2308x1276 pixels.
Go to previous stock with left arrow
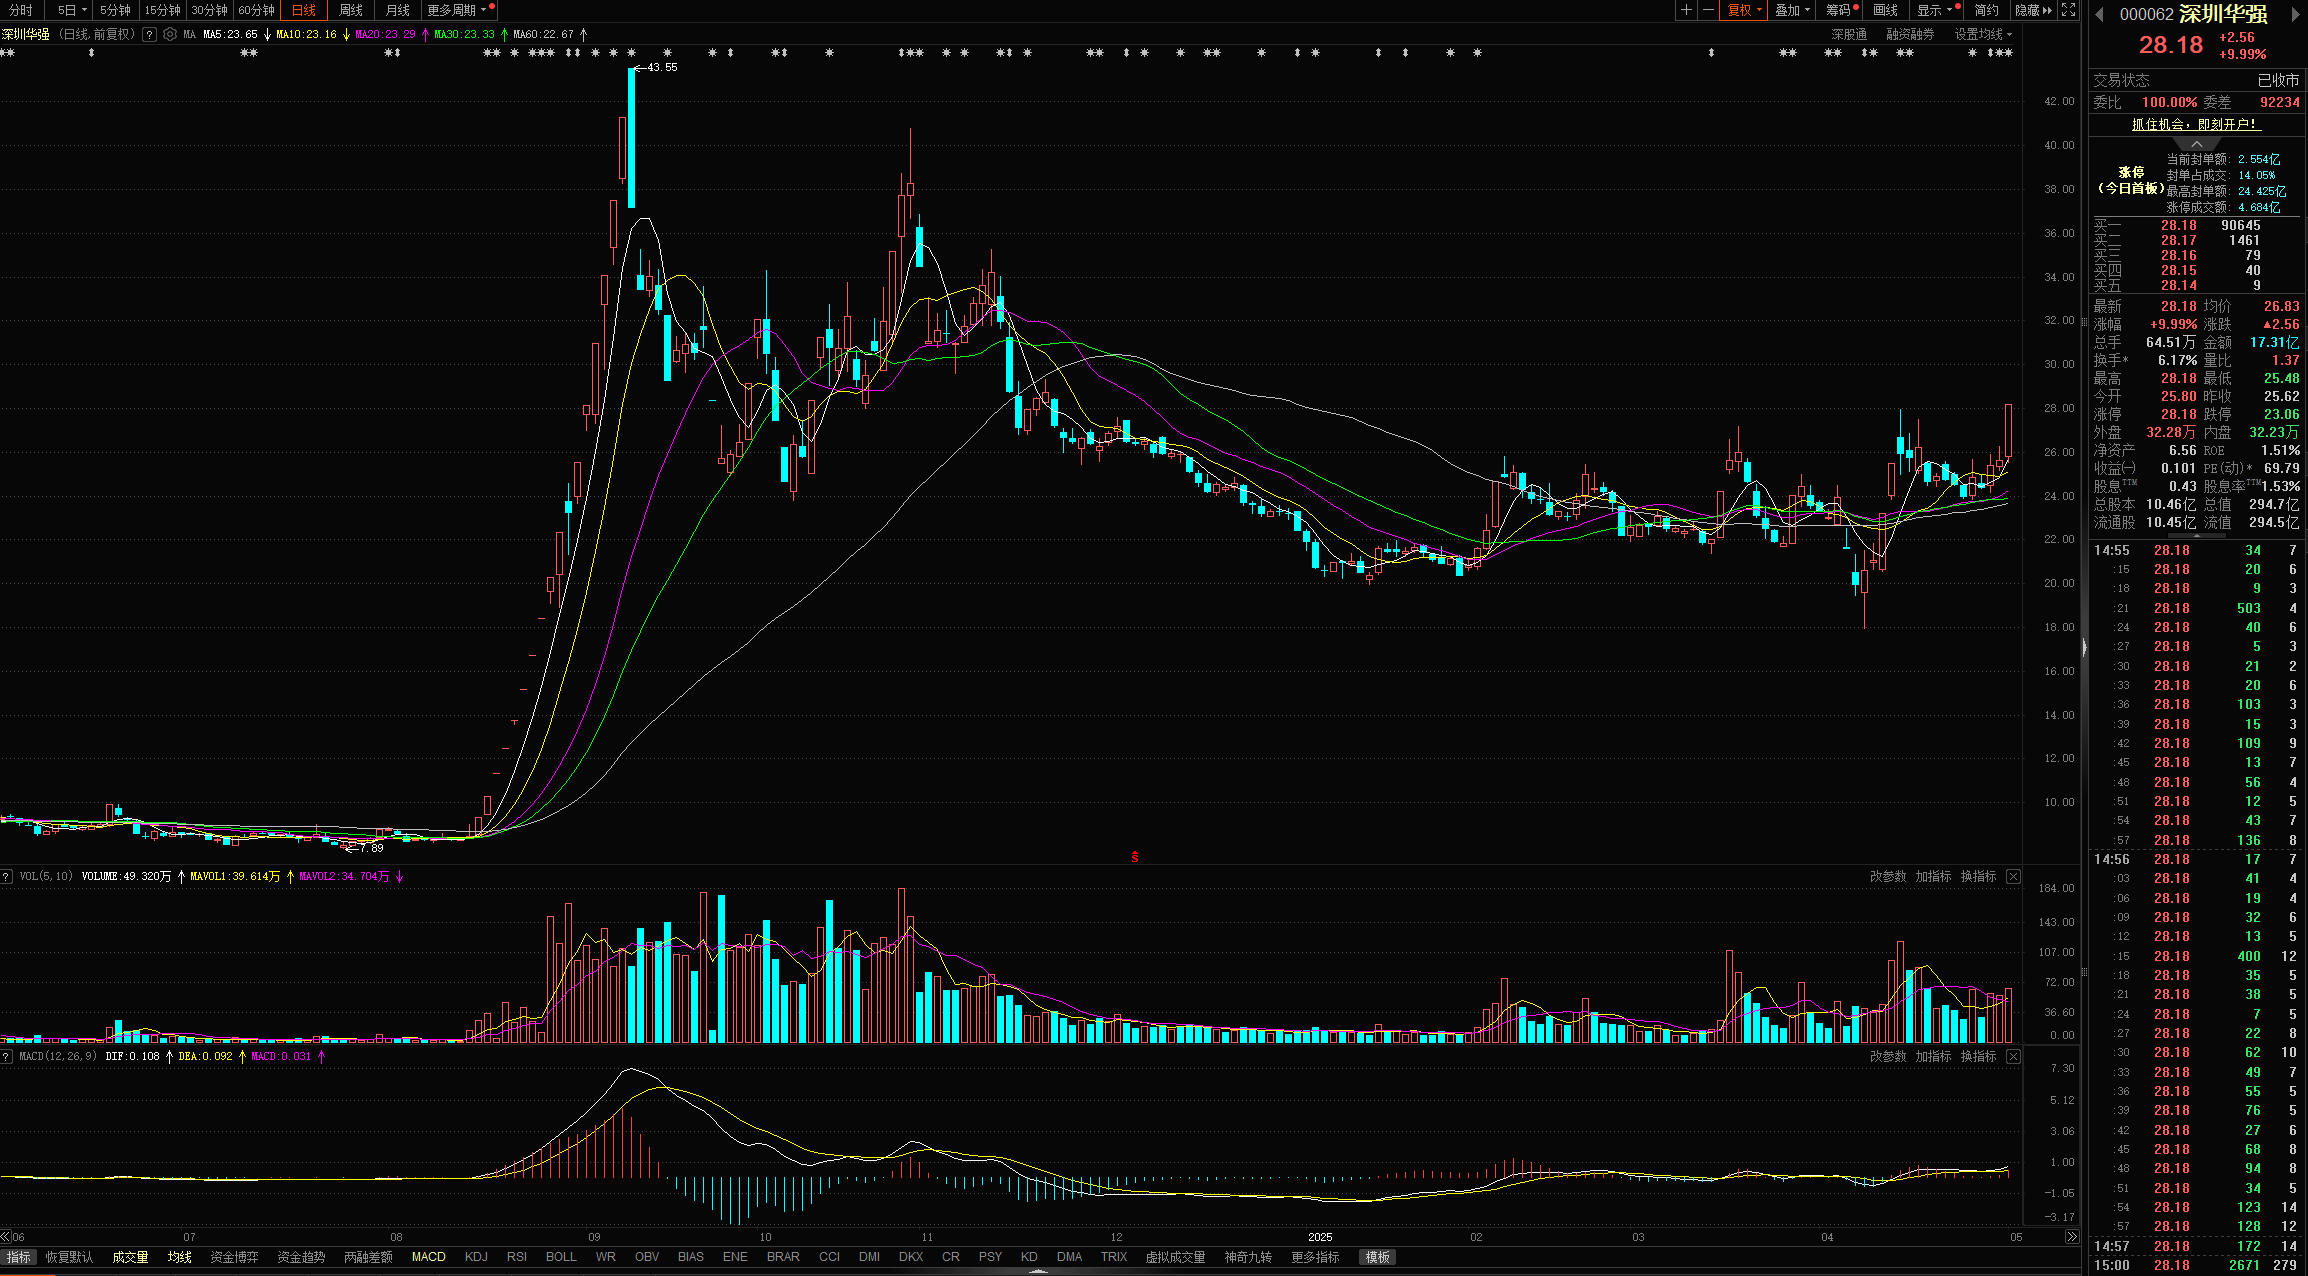click(2099, 14)
